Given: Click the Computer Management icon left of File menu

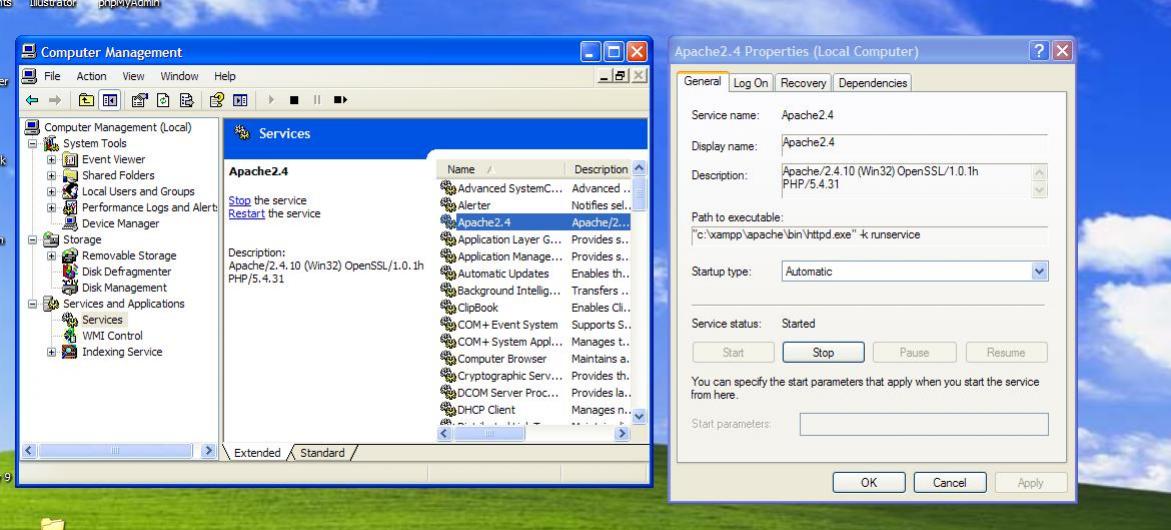Looking at the screenshot, I should pos(29,76).
